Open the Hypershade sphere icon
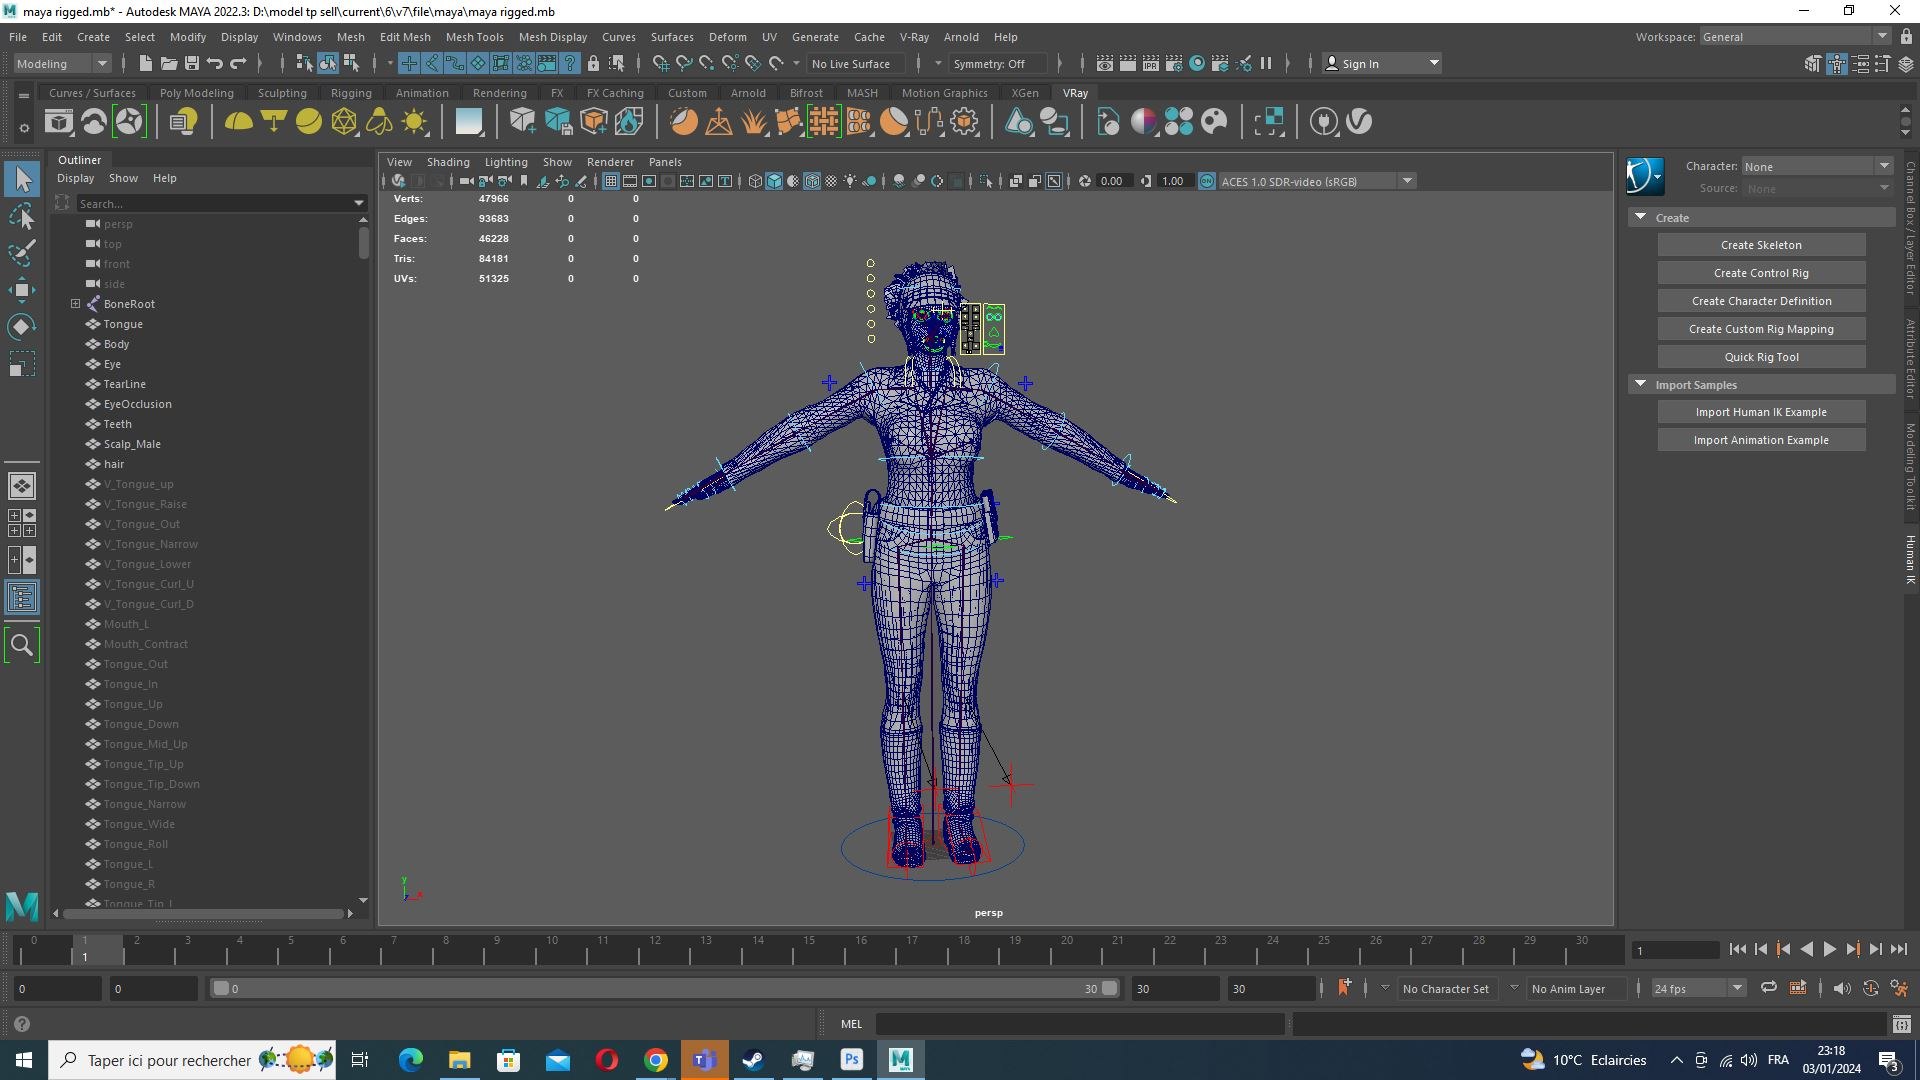 [x=1197, y=63]
